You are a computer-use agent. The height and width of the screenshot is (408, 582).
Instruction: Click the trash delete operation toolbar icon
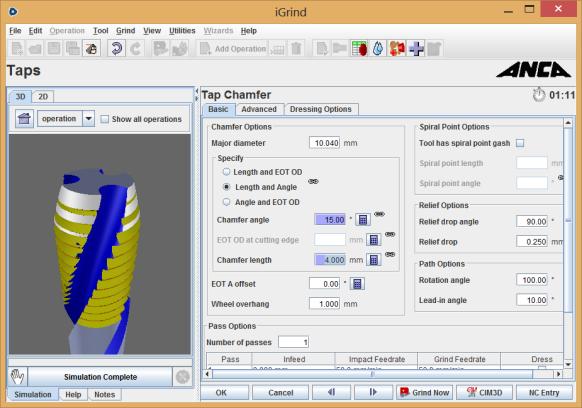click(296, 49)
